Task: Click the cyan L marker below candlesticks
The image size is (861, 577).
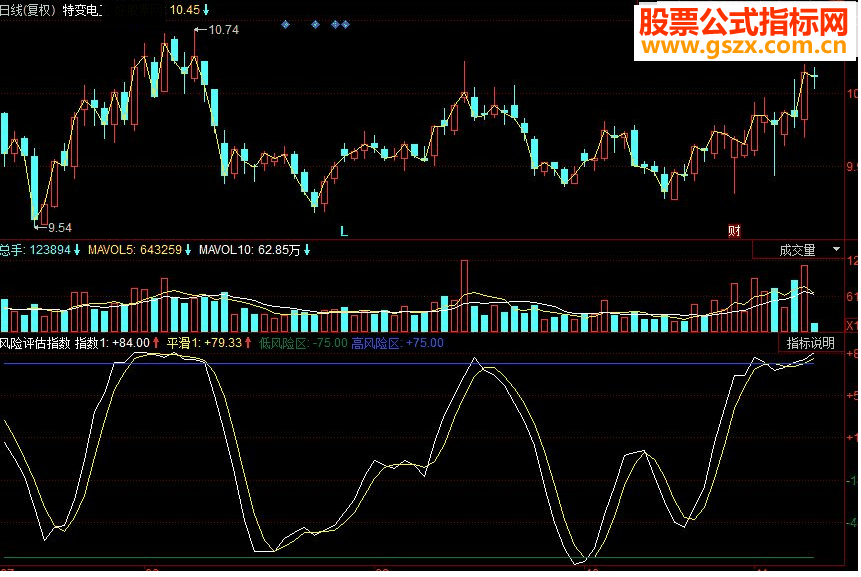Action: 344,231
